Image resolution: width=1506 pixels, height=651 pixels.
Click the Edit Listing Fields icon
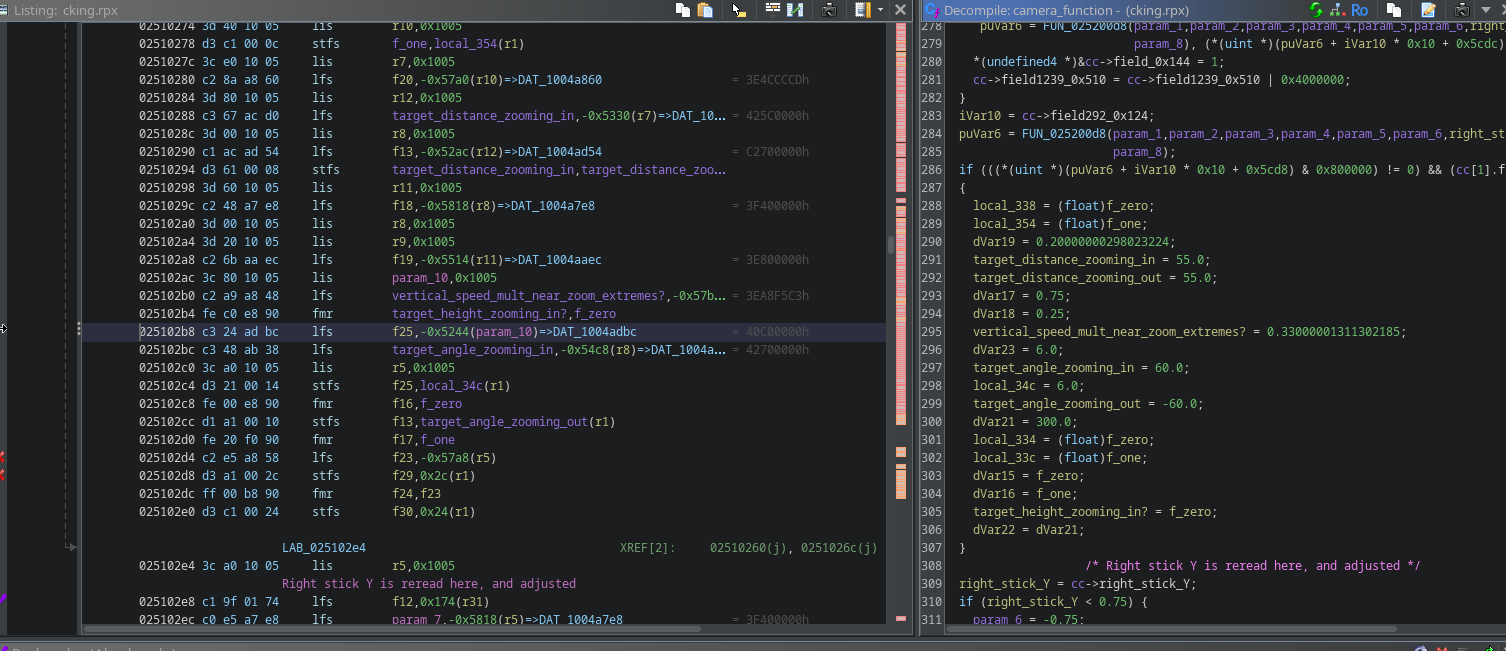tap(863, 10)
